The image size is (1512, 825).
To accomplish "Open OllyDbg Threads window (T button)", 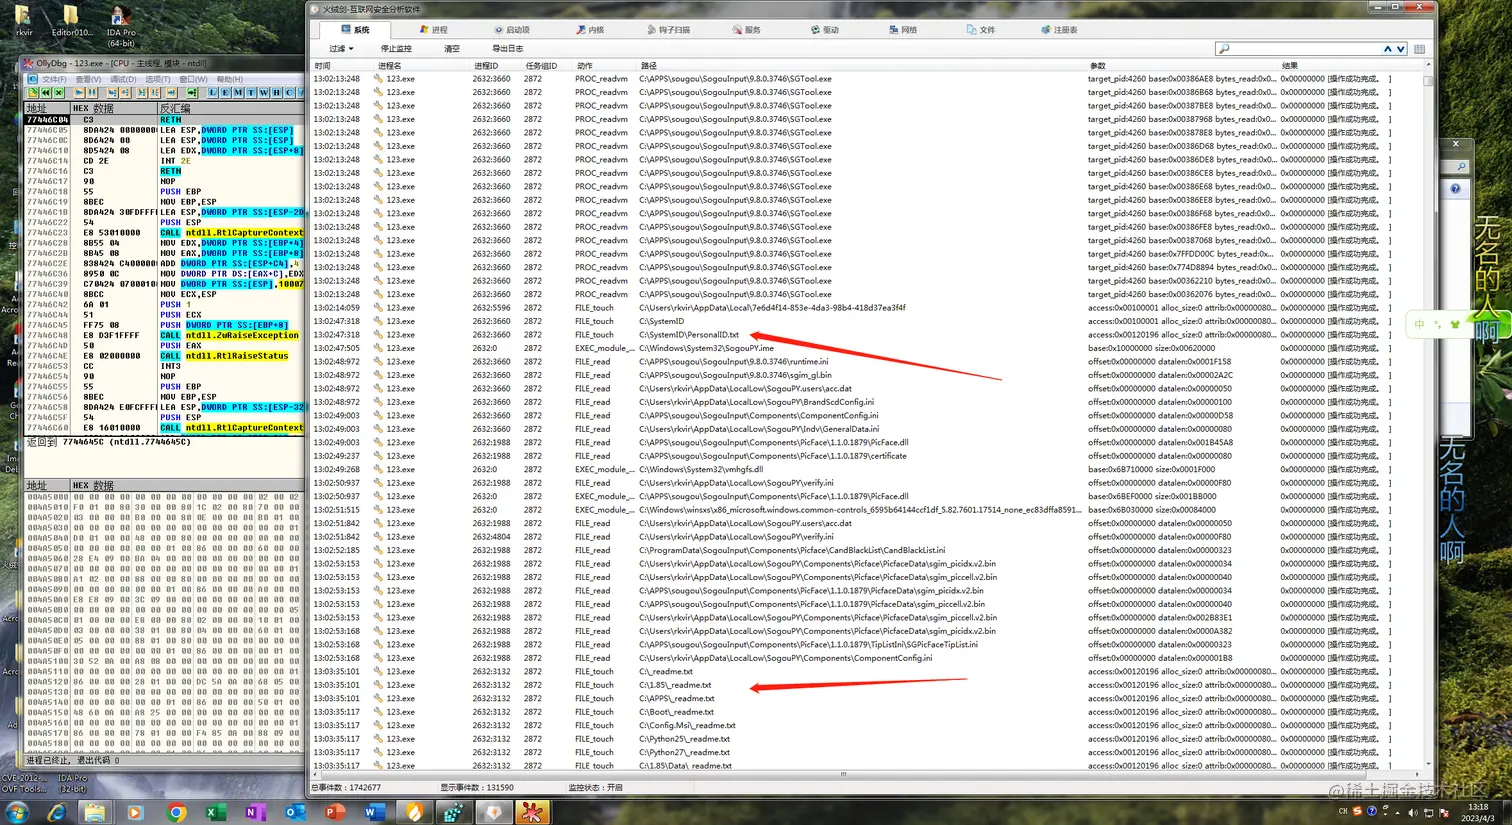I will click(251, 92).
